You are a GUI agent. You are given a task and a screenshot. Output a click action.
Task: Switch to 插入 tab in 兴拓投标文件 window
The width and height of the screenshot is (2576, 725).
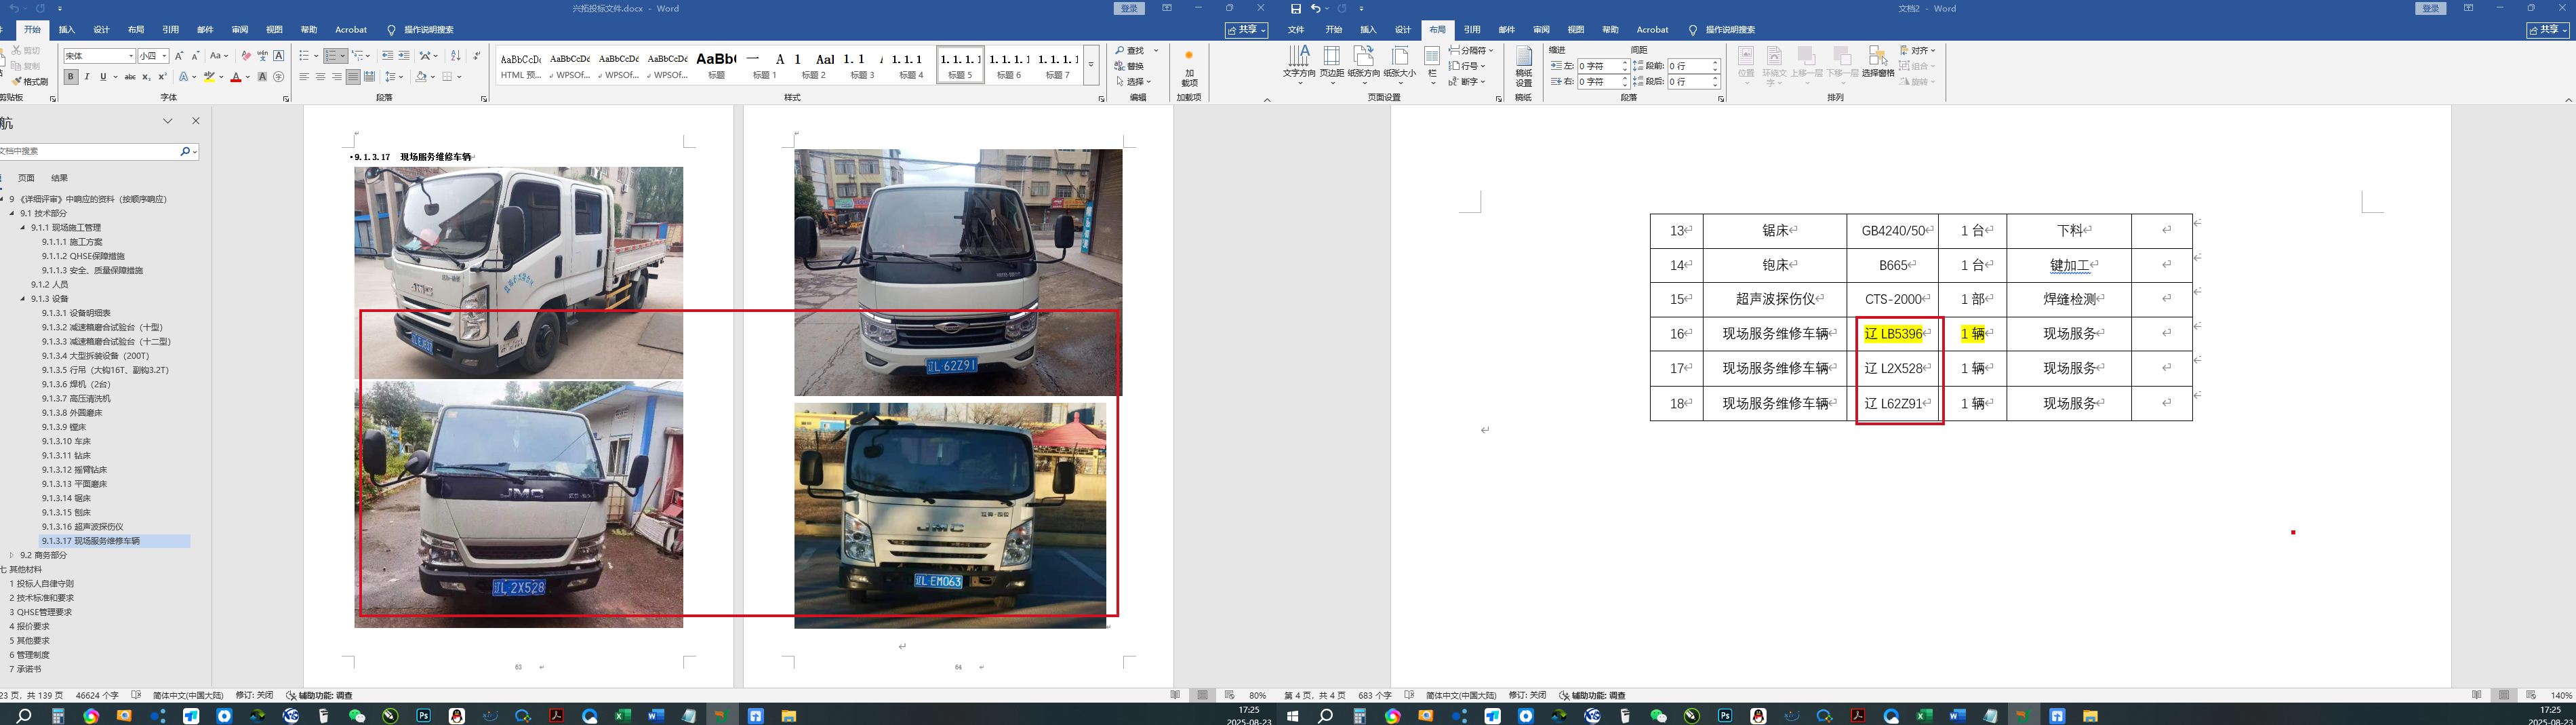point(67,30)
